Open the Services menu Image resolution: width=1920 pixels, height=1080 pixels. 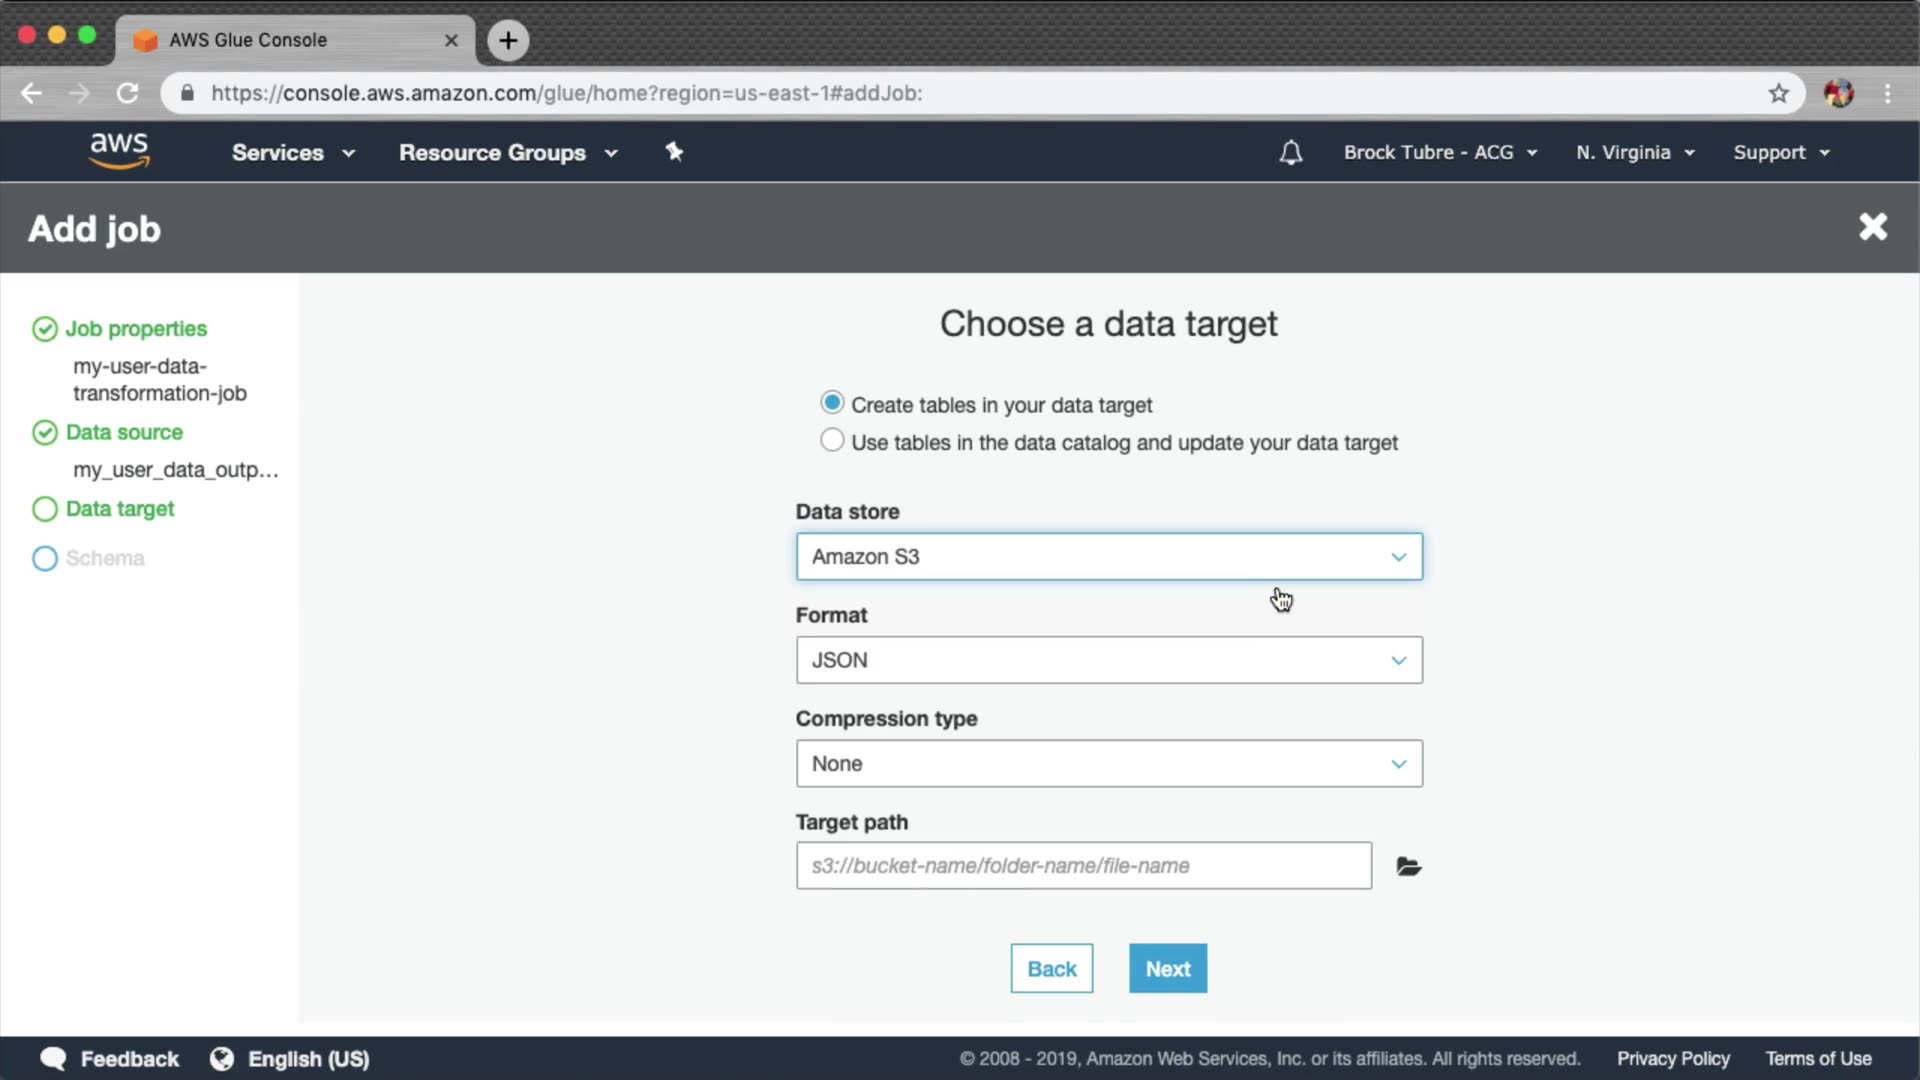(x=292, y=152)
